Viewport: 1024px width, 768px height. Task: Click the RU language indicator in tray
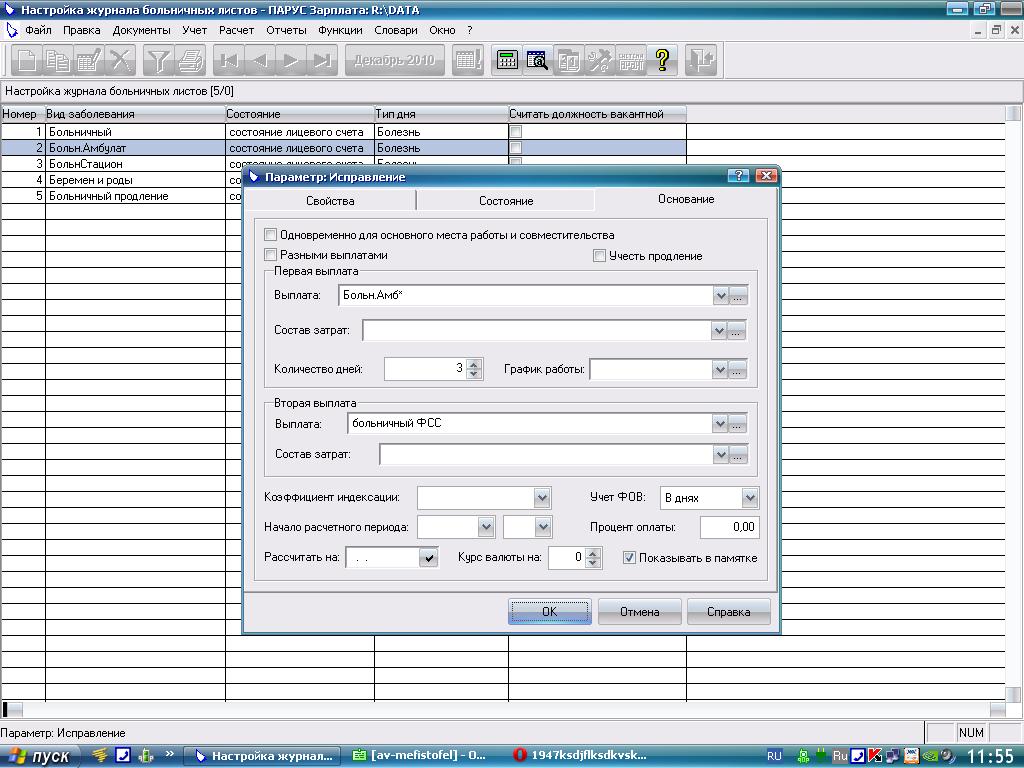tap(774, 756)
